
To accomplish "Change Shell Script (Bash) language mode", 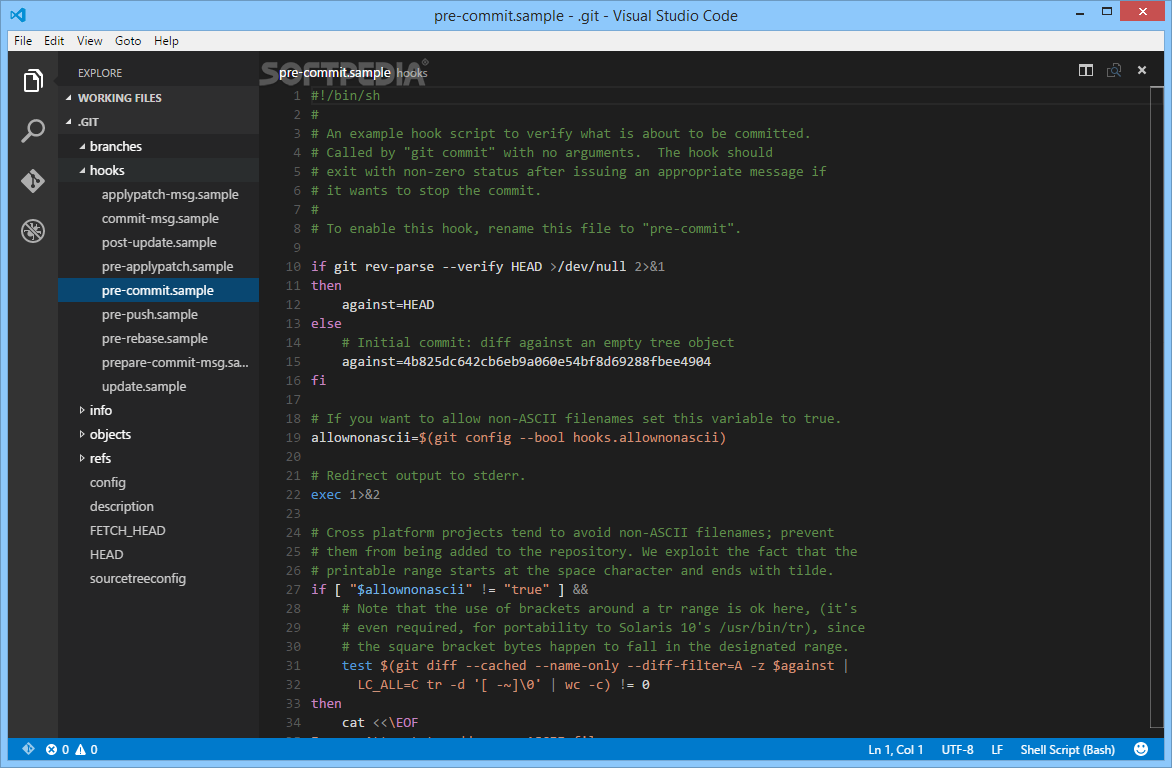I will coord(1067,749).
